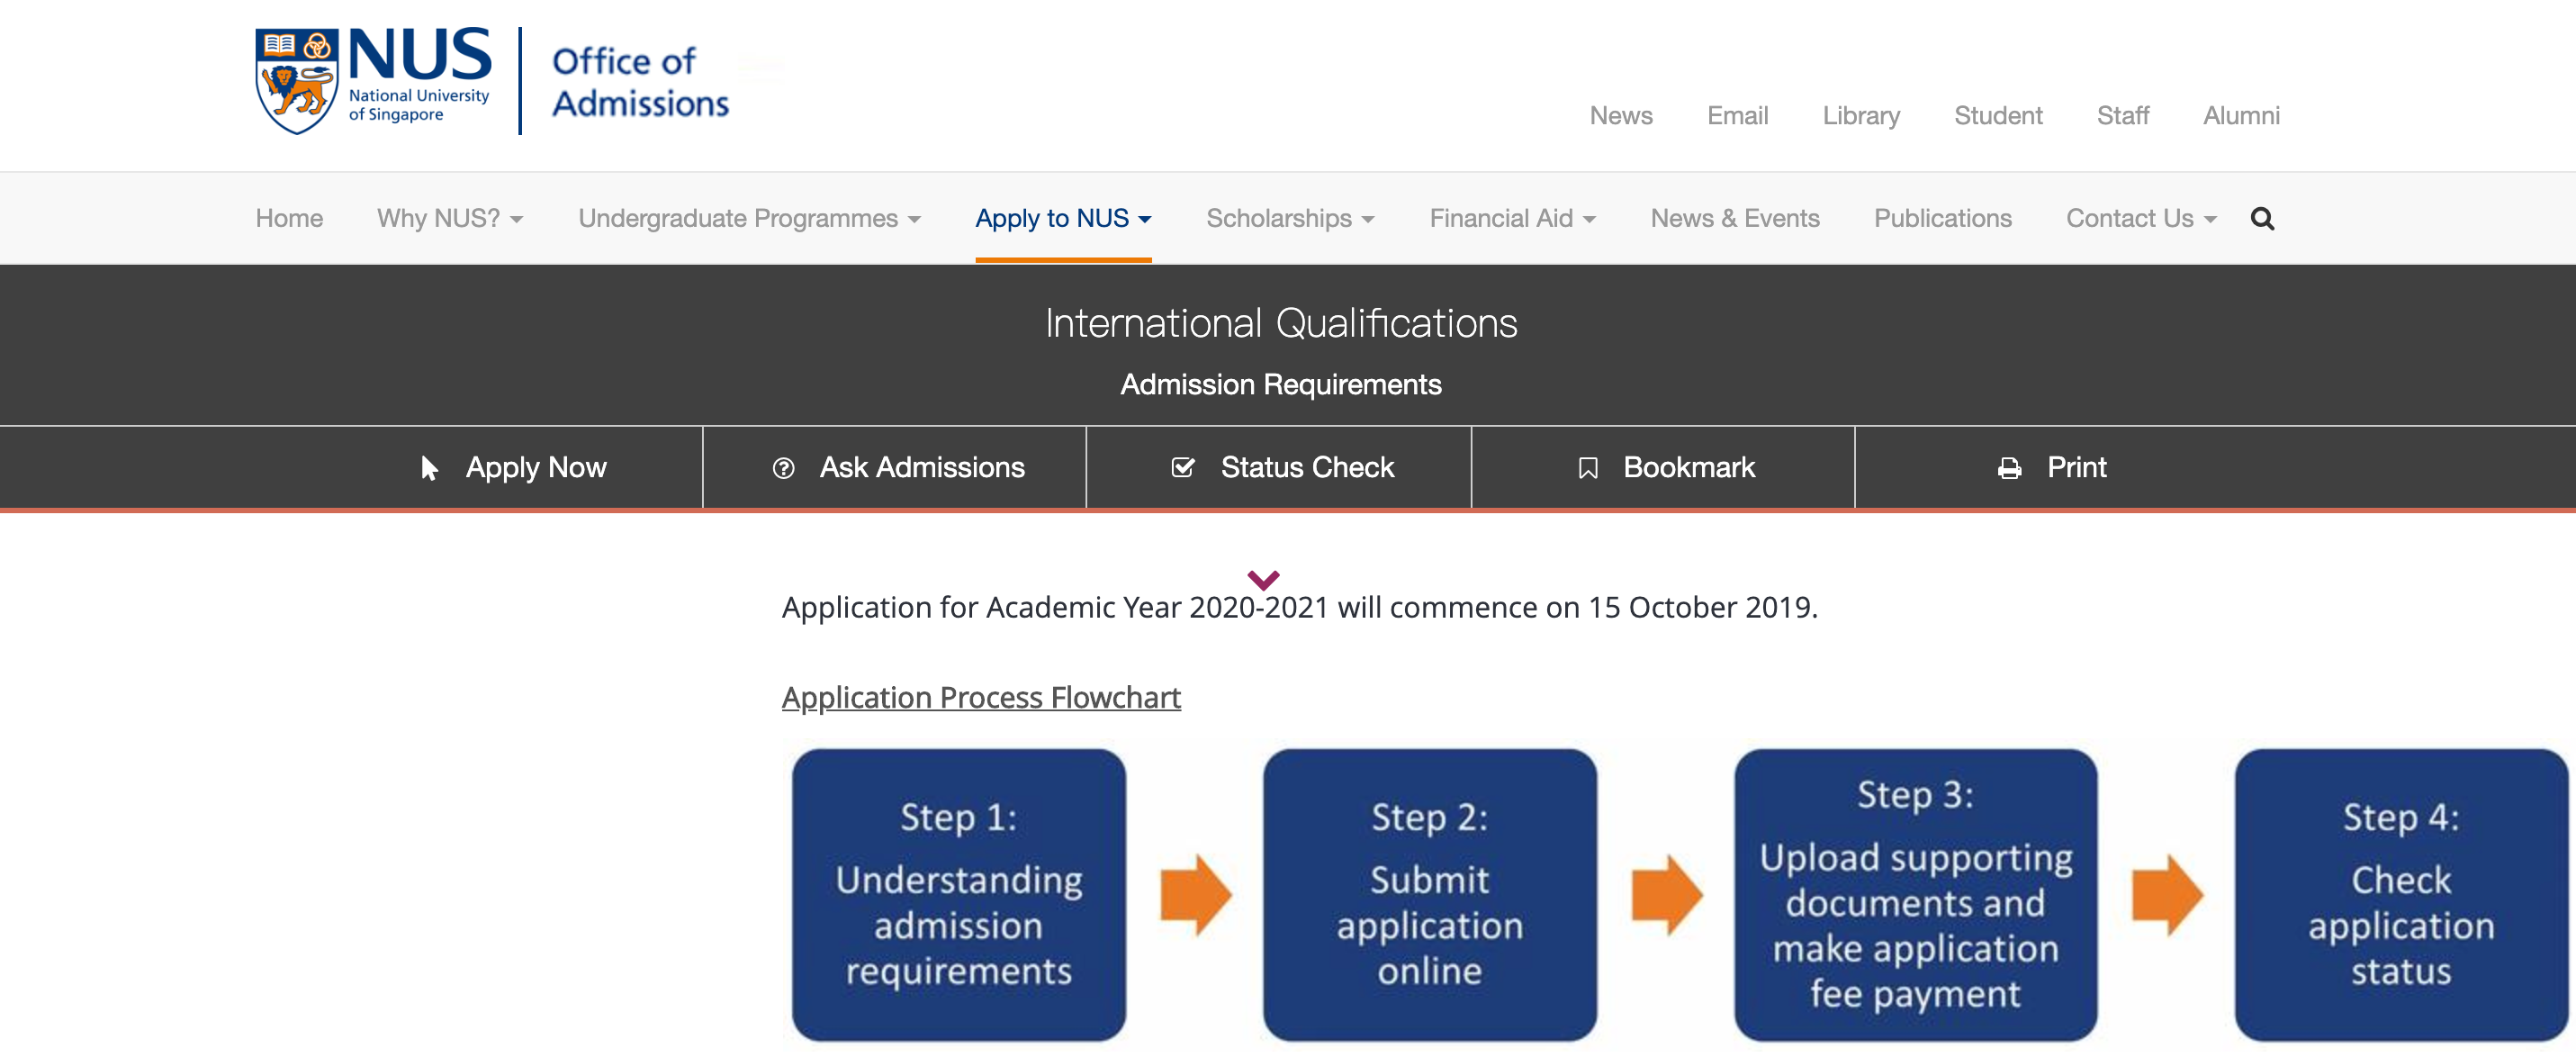Click the Library link in the header
This screenshot has height=1057, width=2576.
pyautogui.click(x=1861, y=115)
